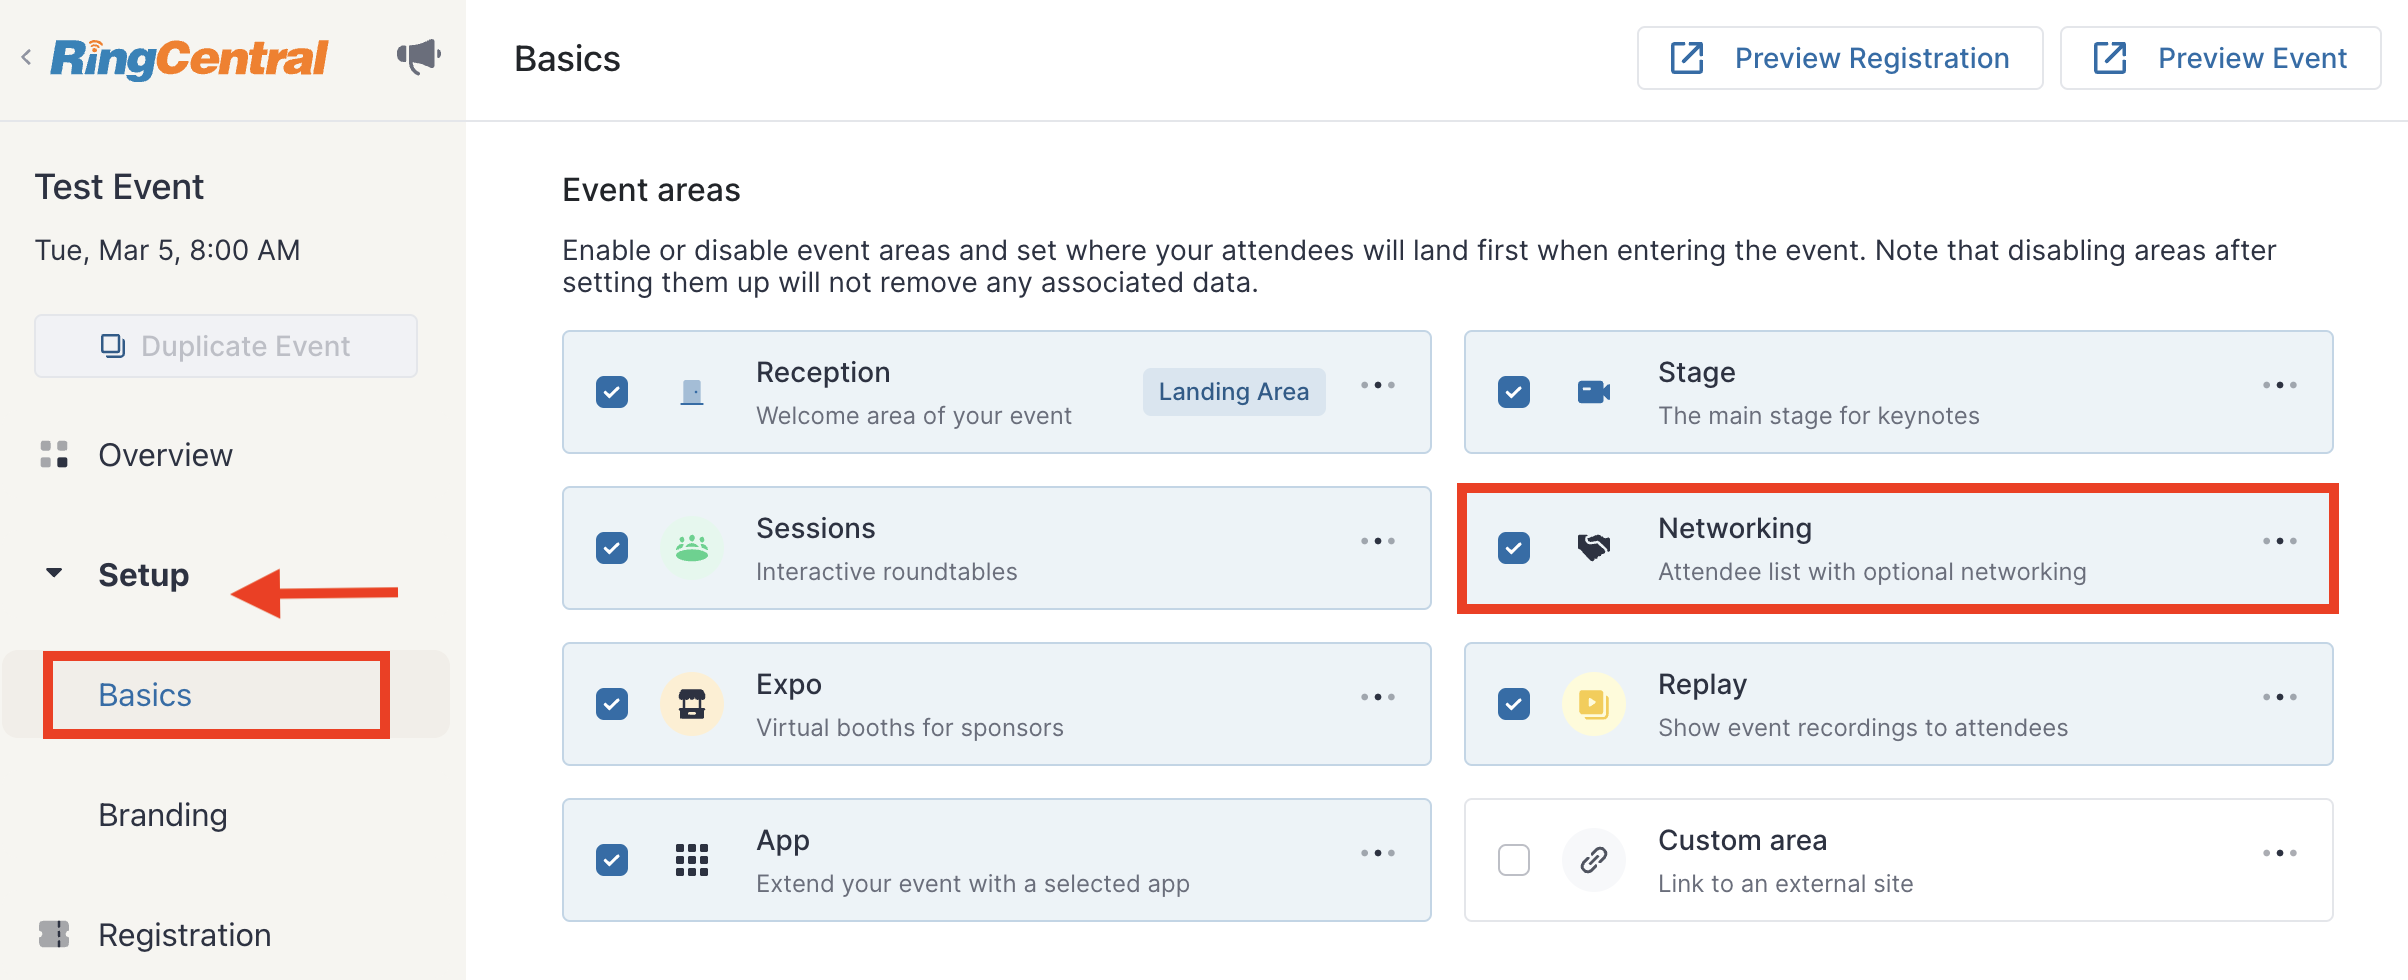Go to Overview in the sidebar

[165, 455]
